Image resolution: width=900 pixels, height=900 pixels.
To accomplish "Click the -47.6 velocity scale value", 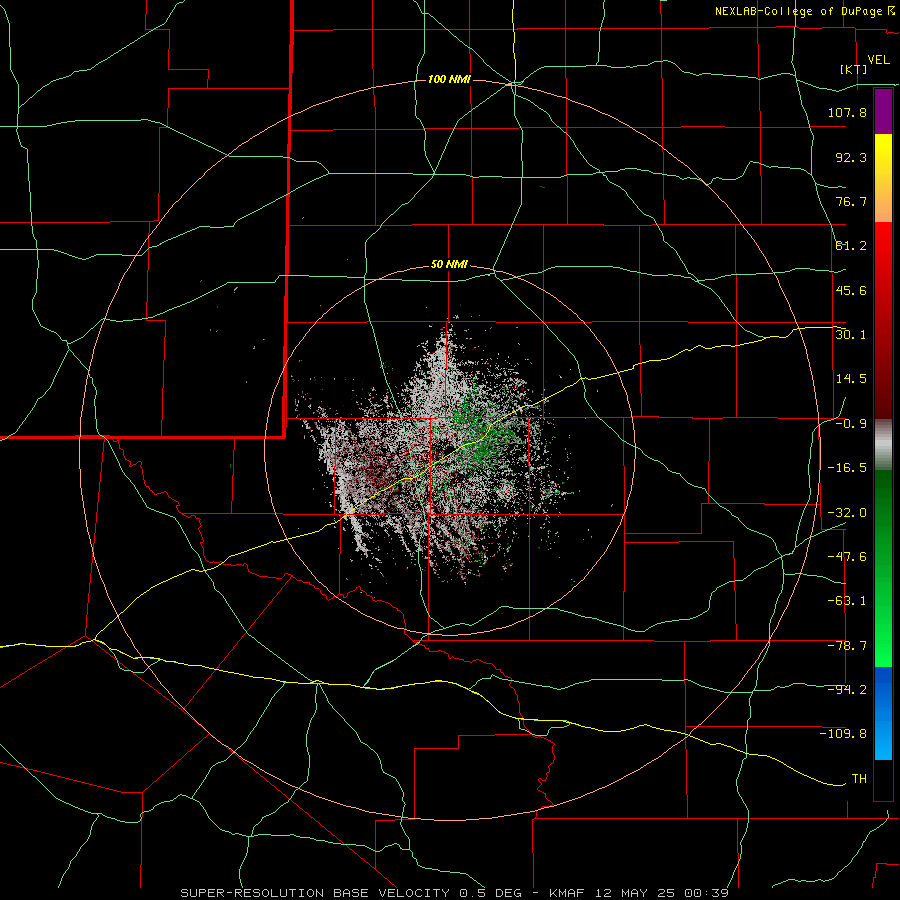I will click(847, 557).
